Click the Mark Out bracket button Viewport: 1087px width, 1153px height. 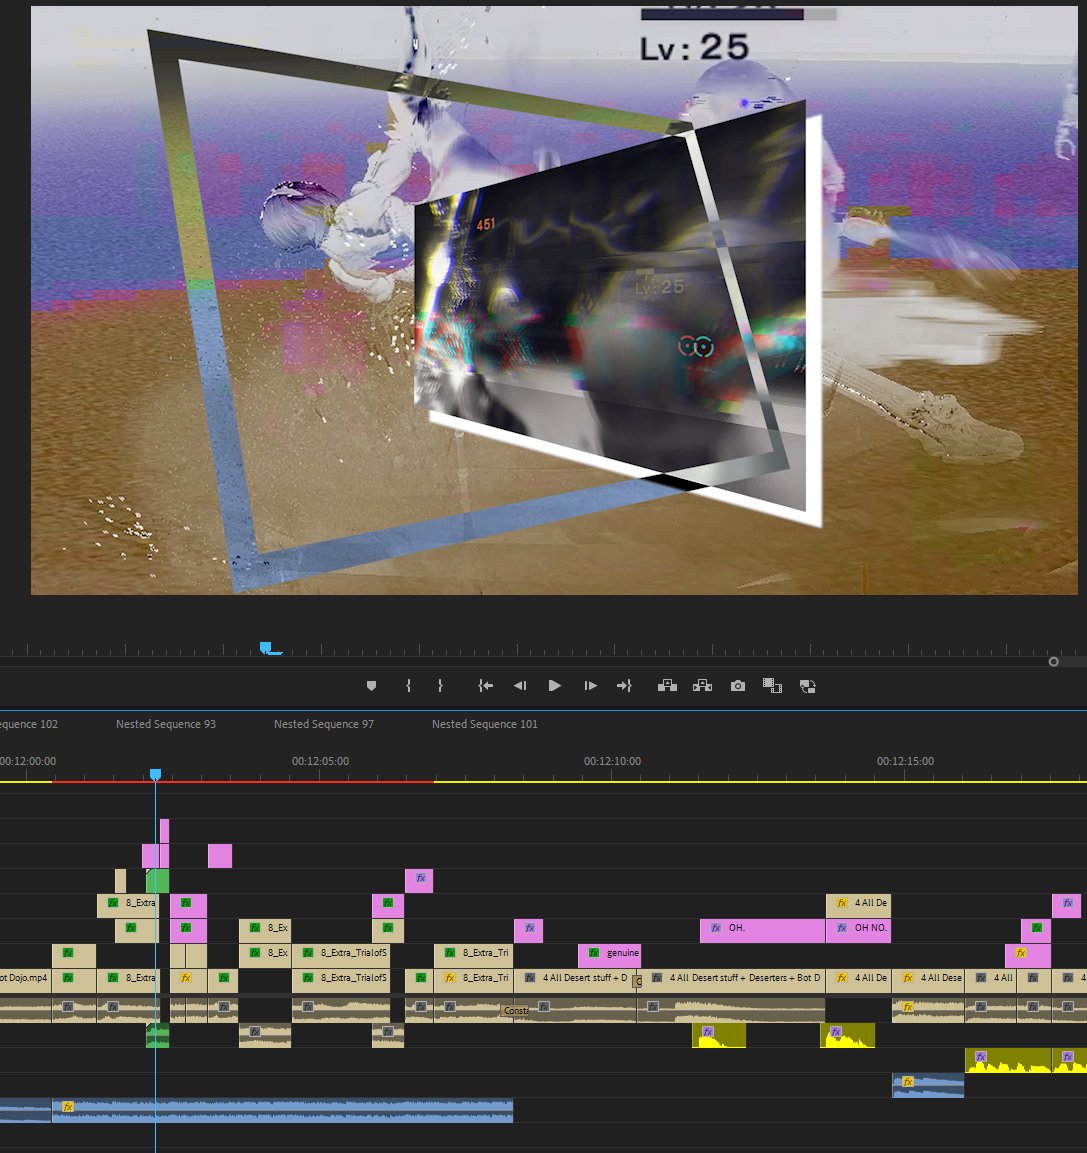pos(440,685)
